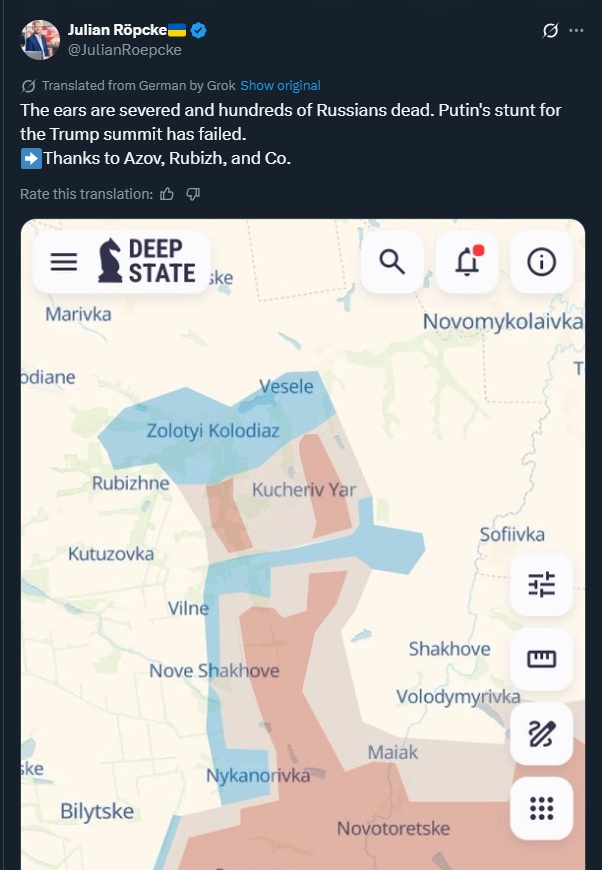Open map filter sliders settings

pyautogui.click(x=541, y=584)
